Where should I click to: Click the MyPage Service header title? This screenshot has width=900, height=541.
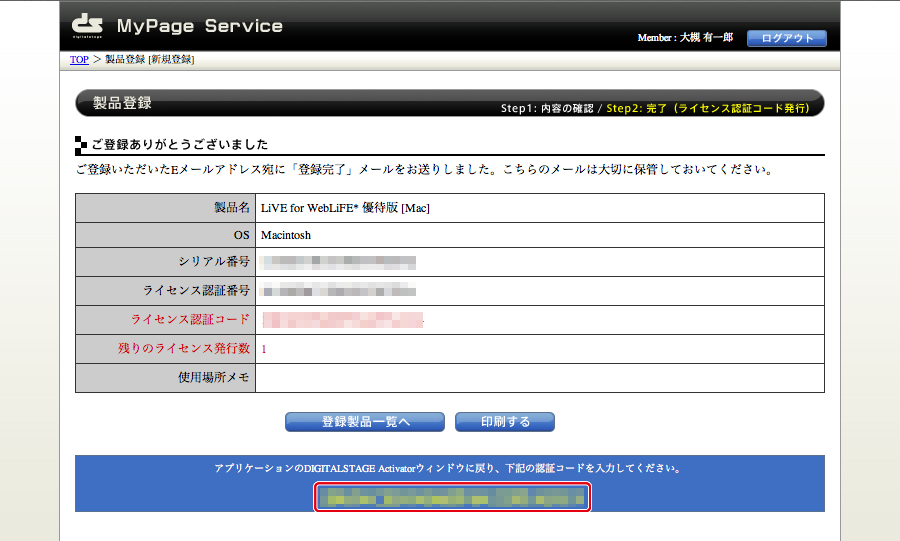coord(200,26)
